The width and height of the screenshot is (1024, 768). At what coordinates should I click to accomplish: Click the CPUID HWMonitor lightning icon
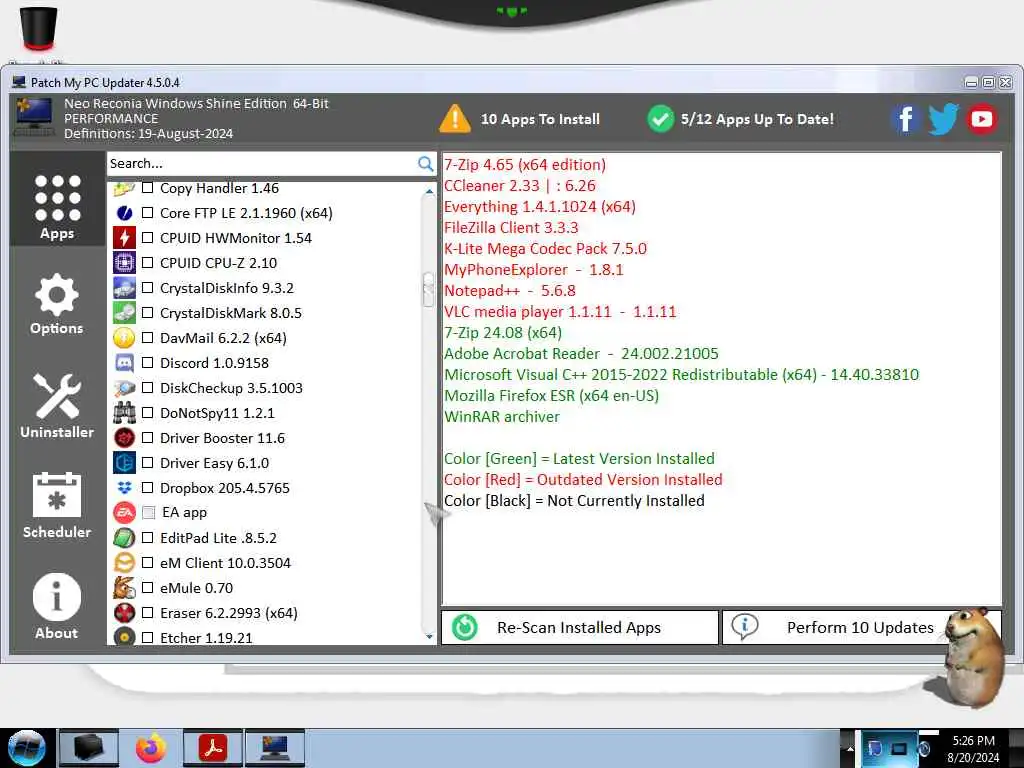(124, 238)
